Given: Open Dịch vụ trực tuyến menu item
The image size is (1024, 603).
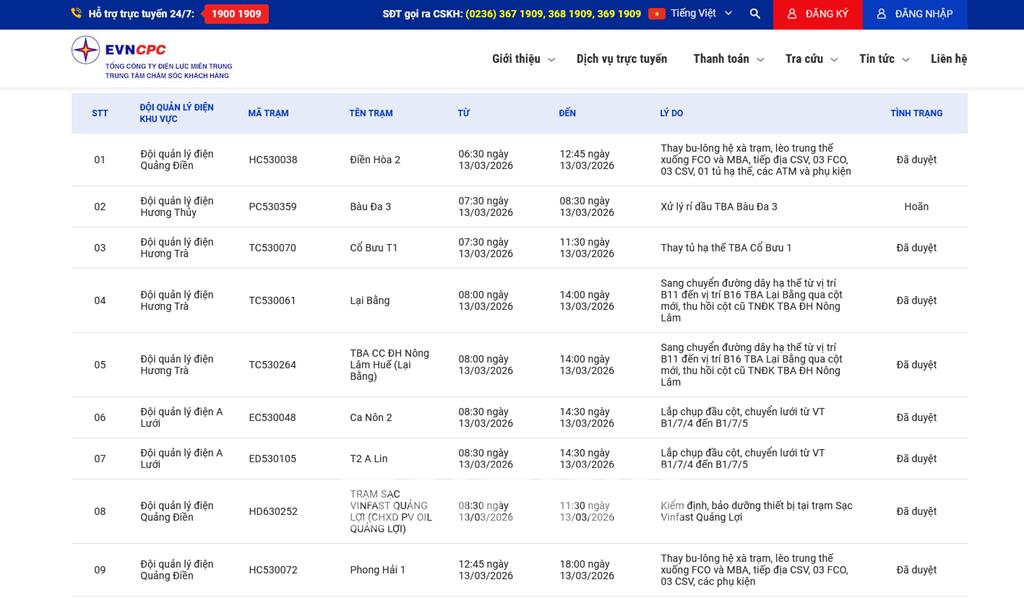Looking at the screenshot, I should point(621,59).
